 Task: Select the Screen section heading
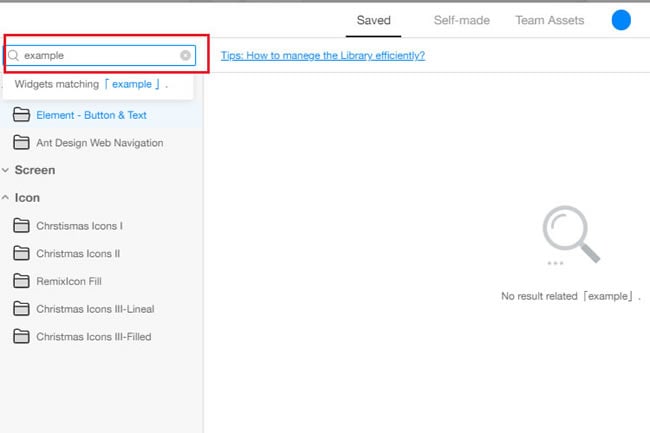(x=35, y=170)
